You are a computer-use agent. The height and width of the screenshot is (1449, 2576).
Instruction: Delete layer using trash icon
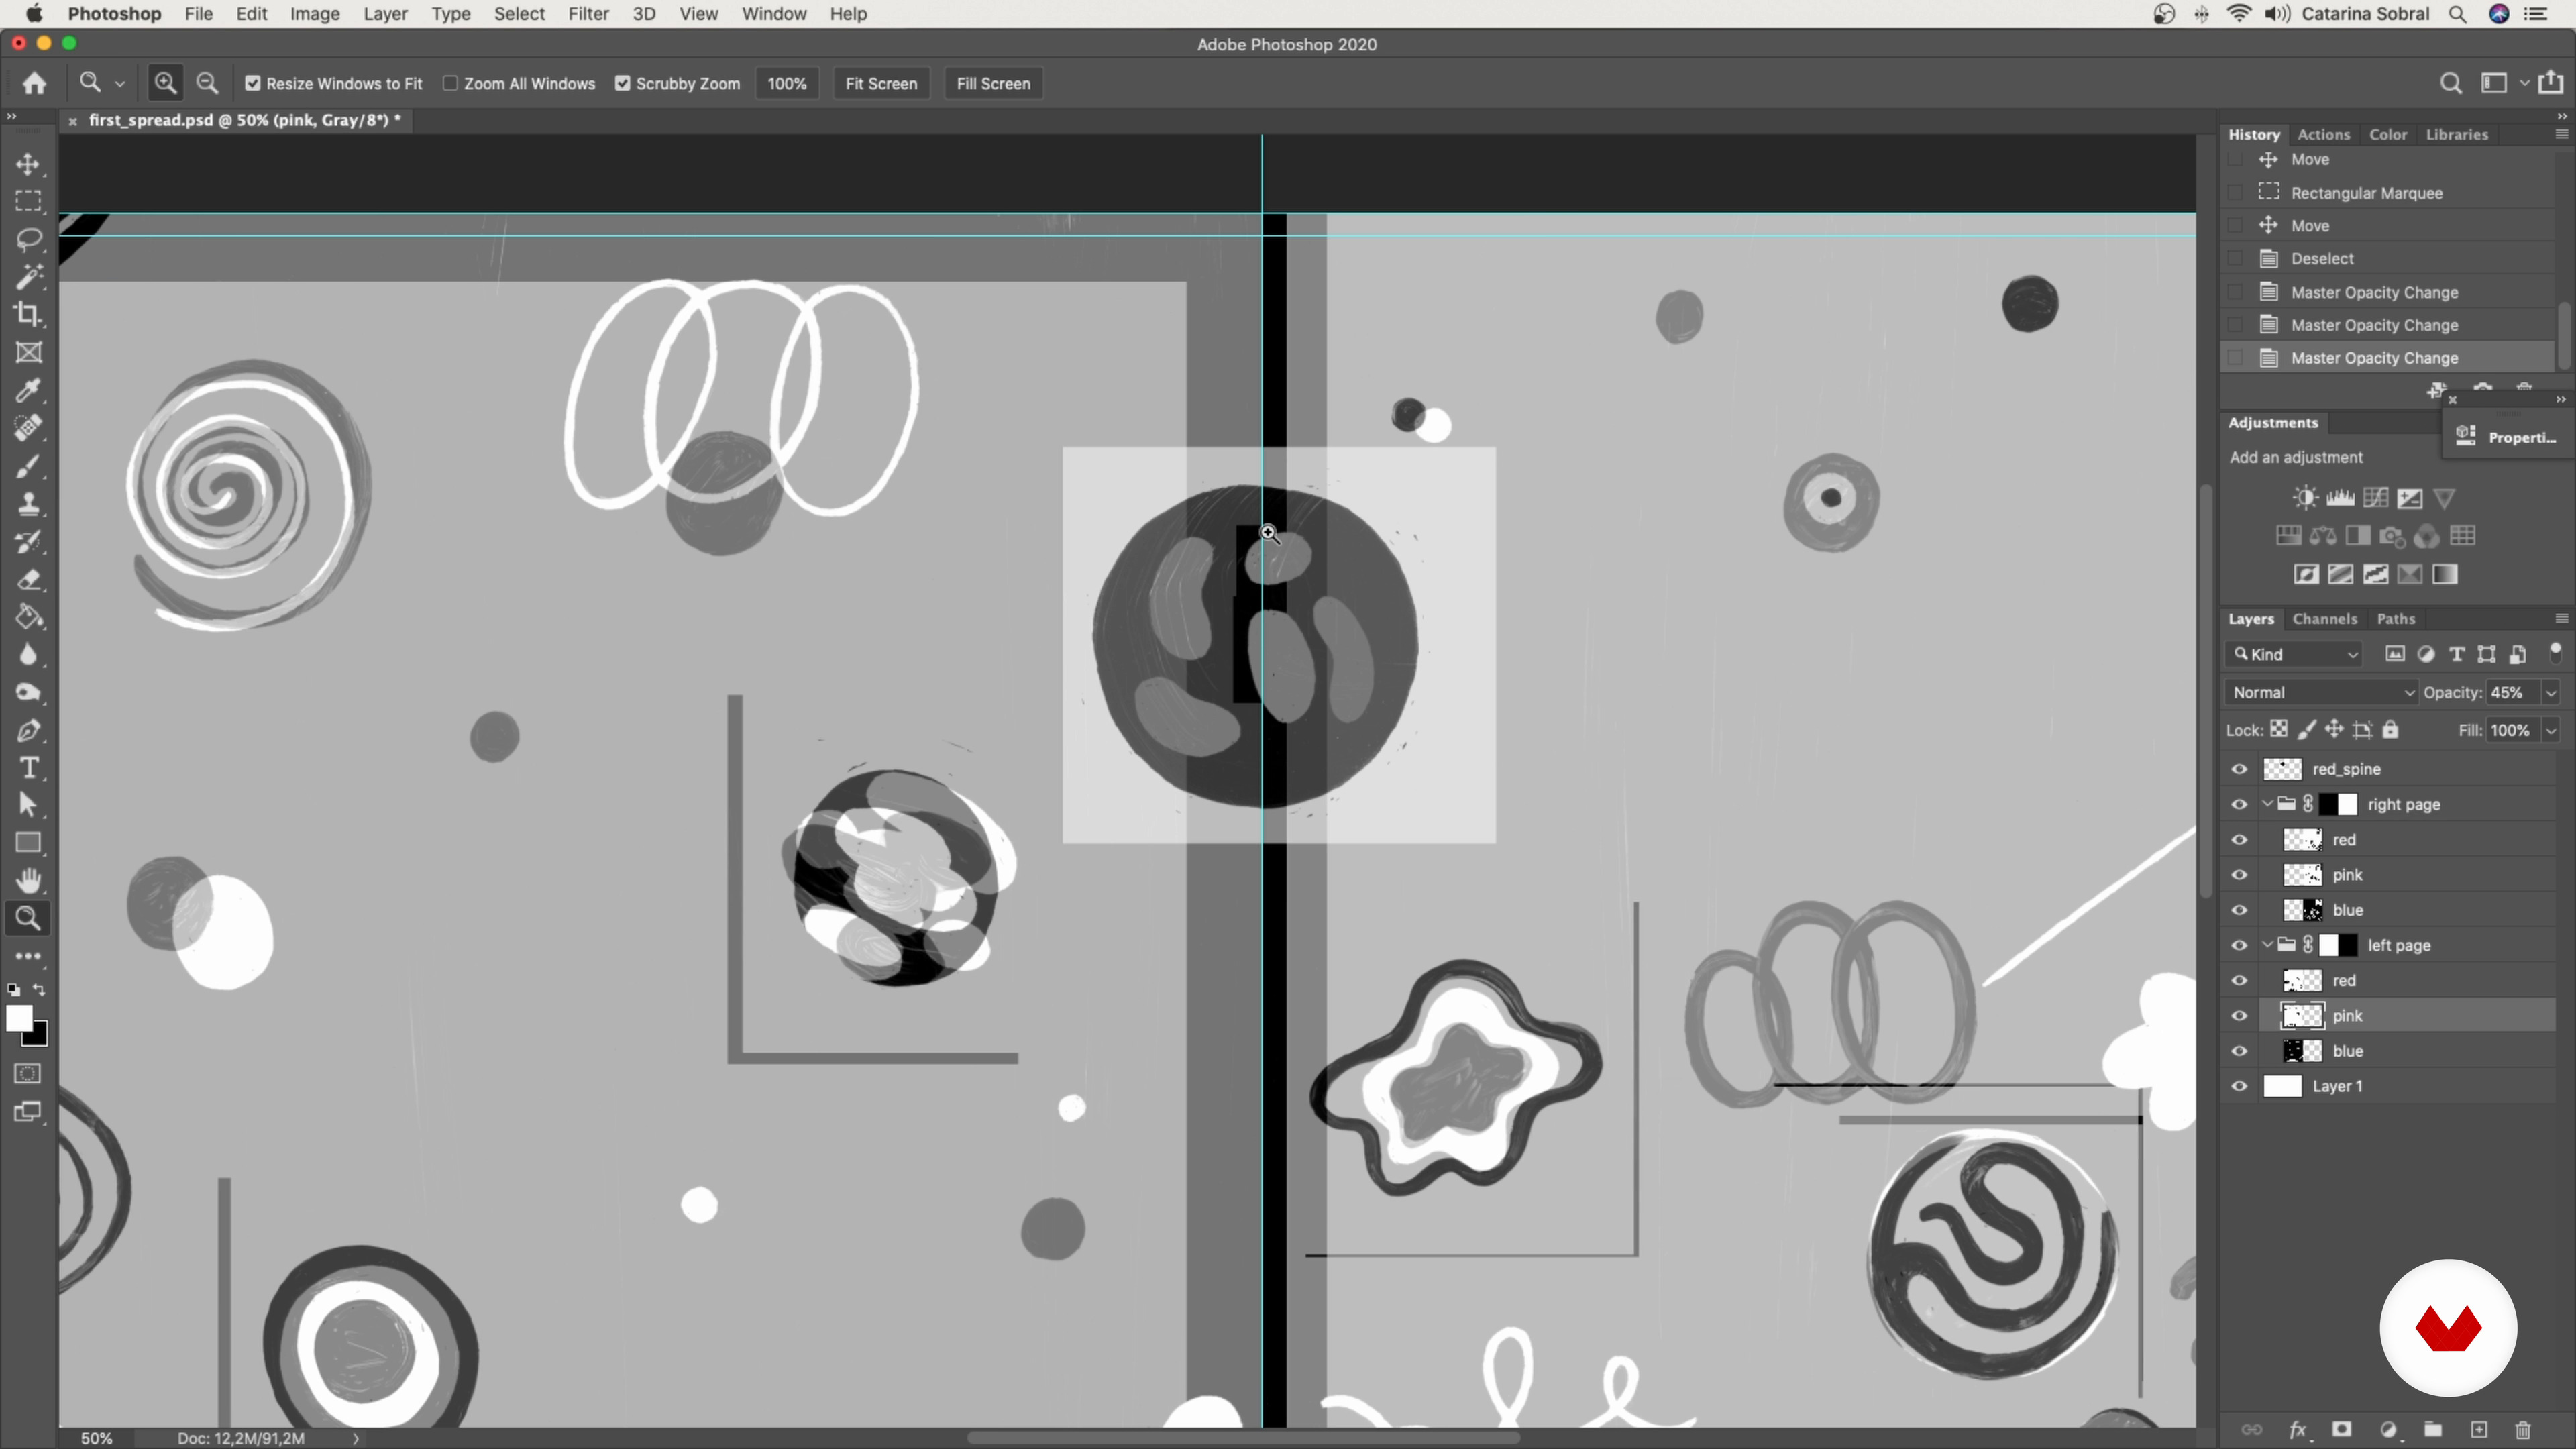2522,1429
